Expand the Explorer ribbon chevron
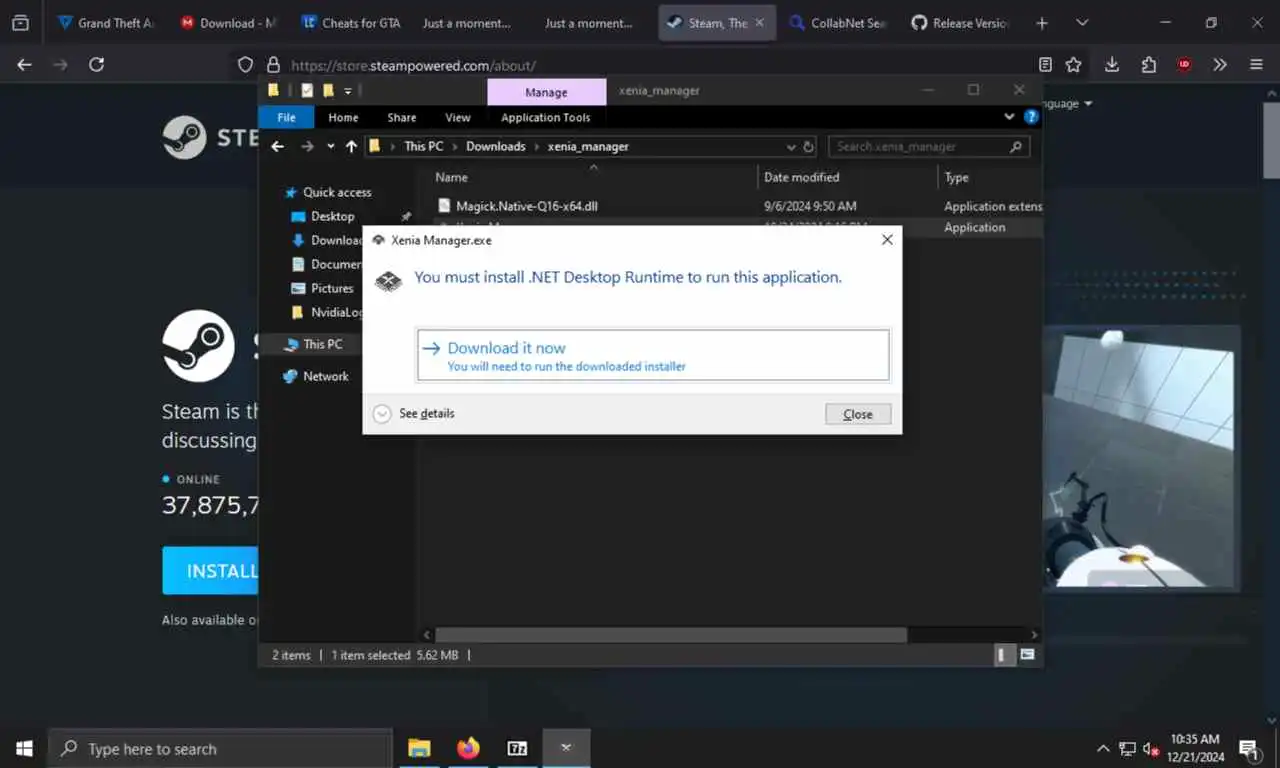 tap(1009, 117)
